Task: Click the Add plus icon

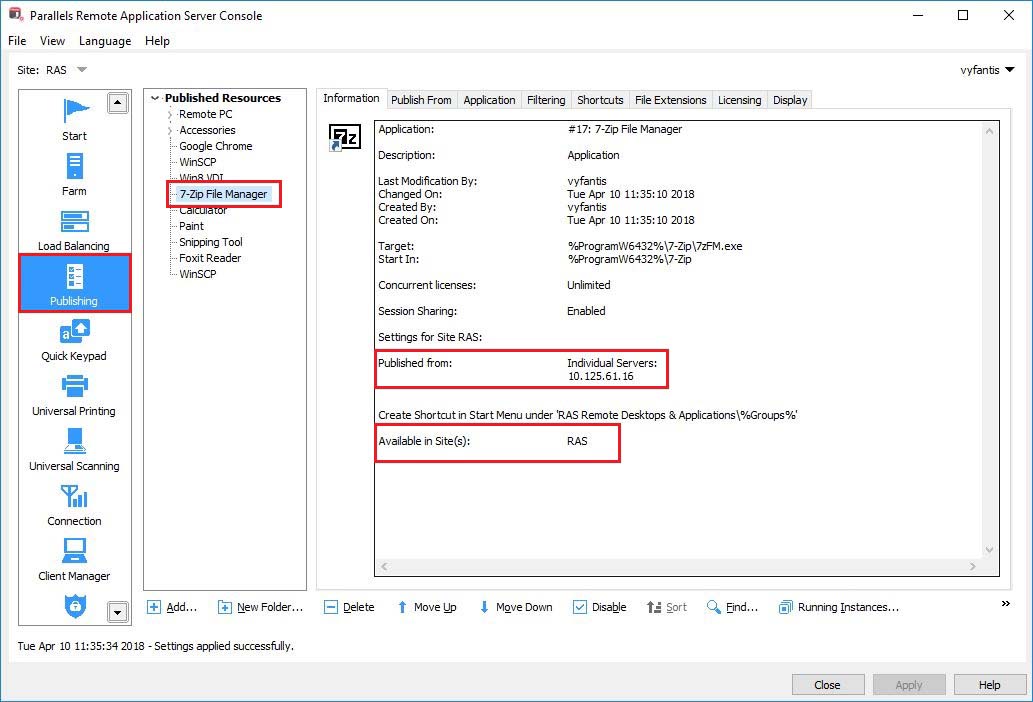Action: pos(154,607)
